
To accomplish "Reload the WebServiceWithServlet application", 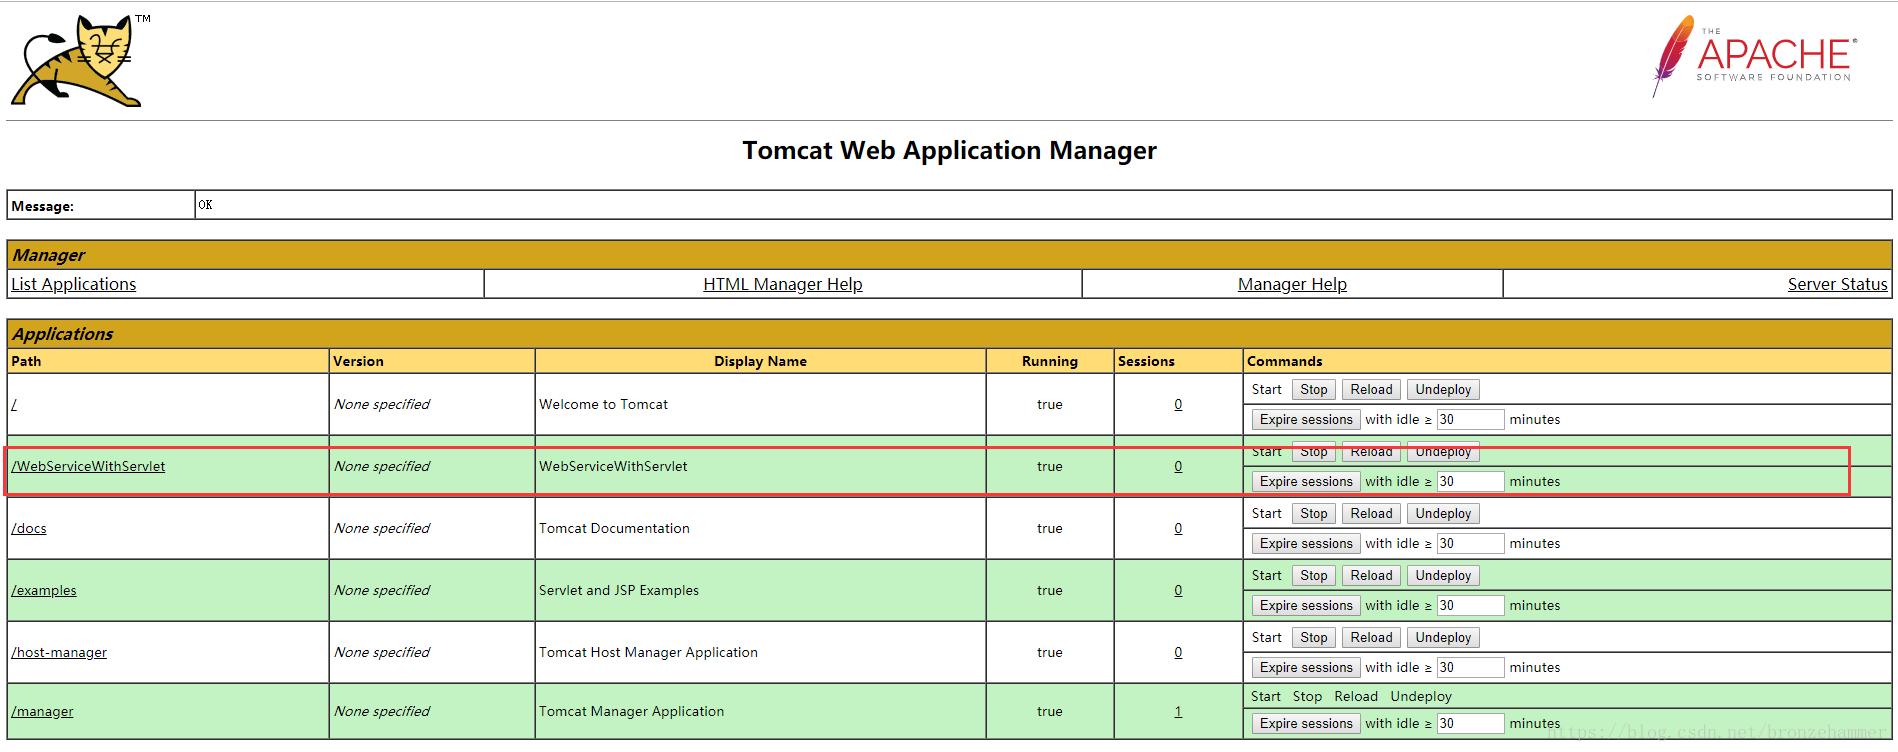I will (x=1371, y=452).
